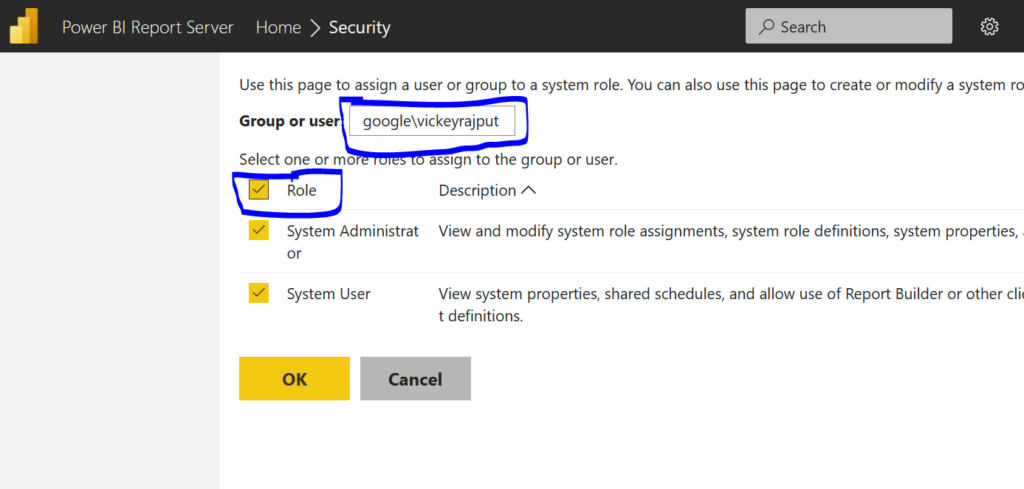Click the 'Use this page to assign' text
Screen dimensions: 1024x489
(x=632, y=85)
